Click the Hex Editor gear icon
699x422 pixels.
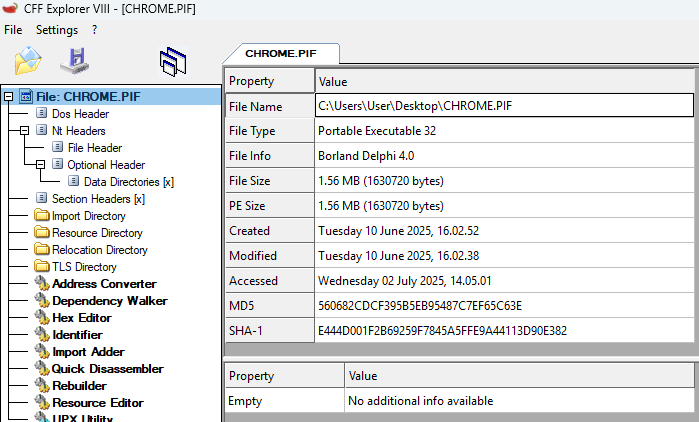[x=42, y=317]
